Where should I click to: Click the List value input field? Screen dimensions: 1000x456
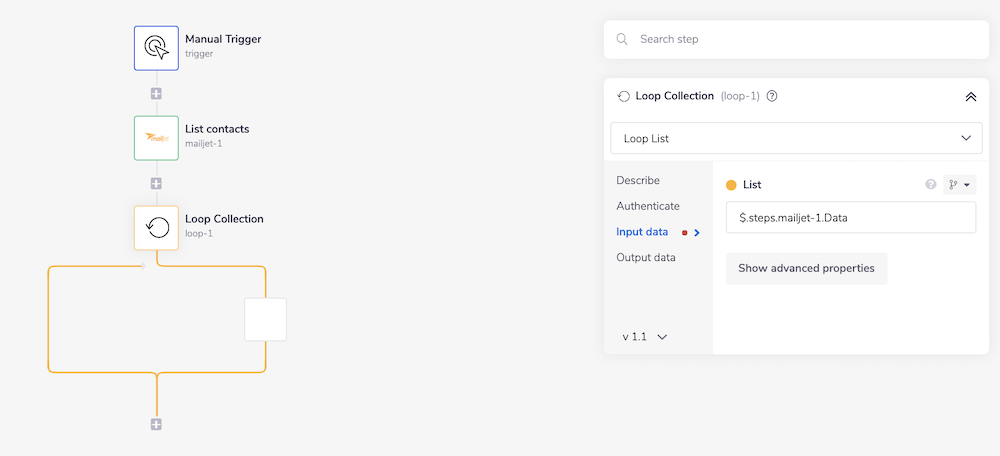tap(850, 218)
